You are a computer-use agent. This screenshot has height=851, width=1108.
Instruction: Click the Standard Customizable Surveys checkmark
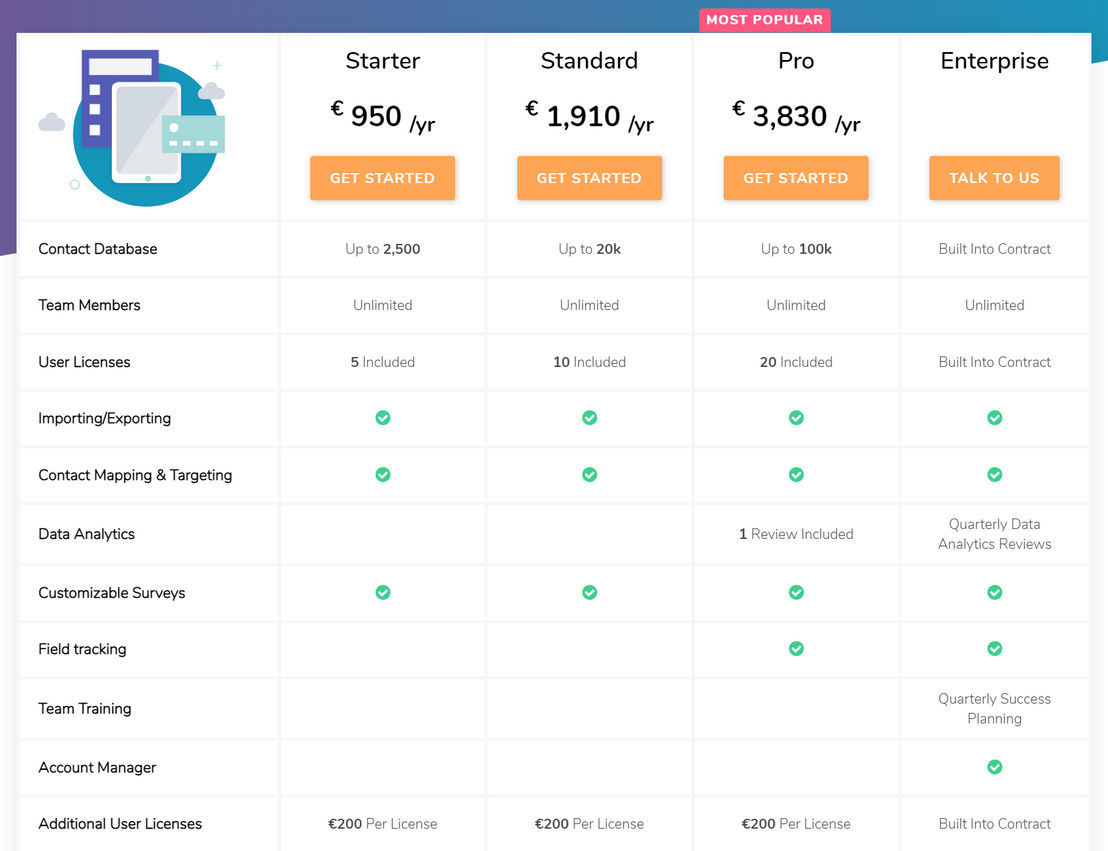click(589, 592)
